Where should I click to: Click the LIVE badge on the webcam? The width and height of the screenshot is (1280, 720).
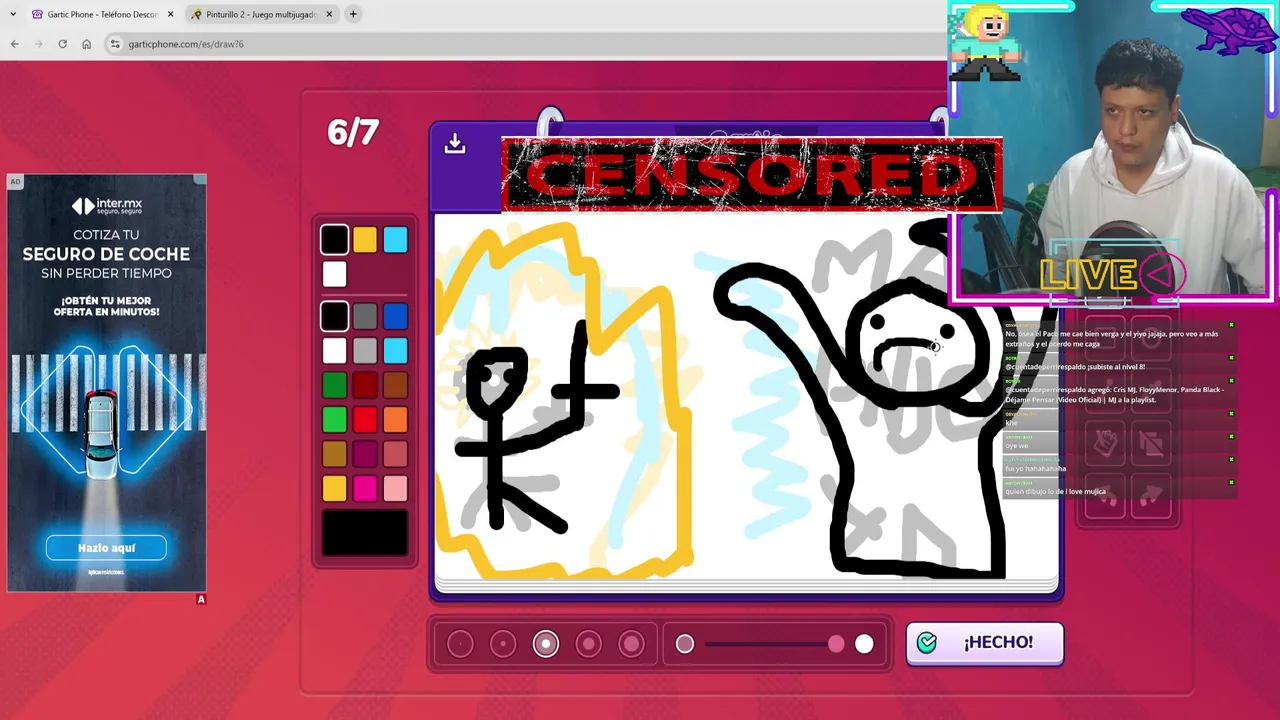point(1112,274)
